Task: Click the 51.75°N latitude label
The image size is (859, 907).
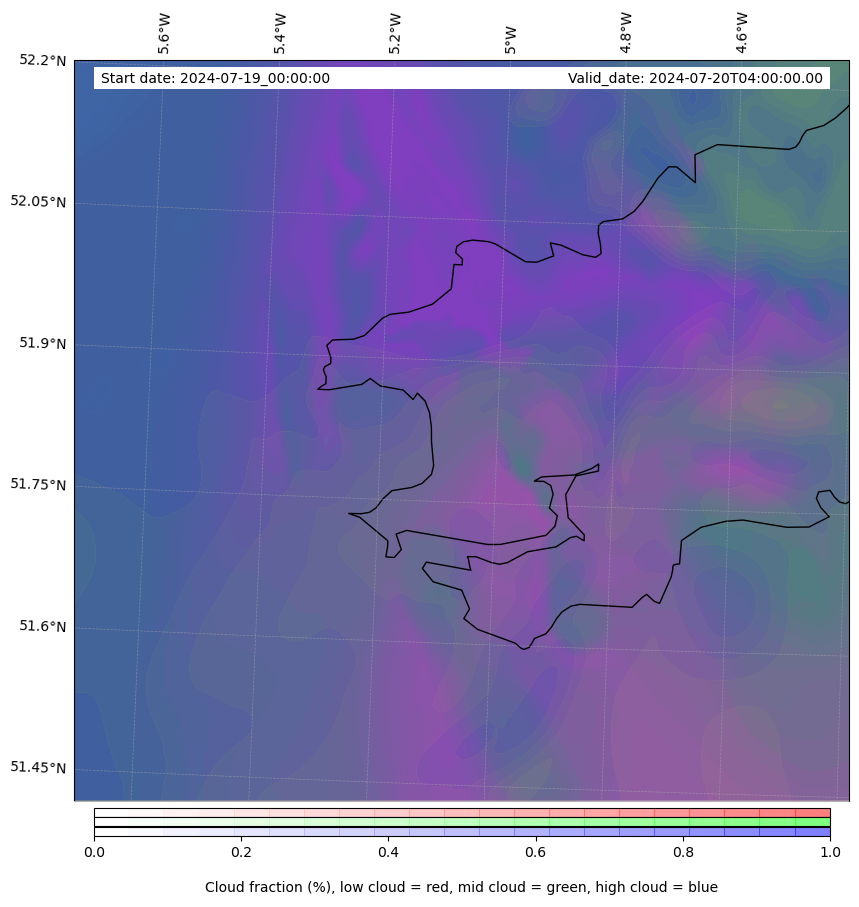Action: pos(38,484)
